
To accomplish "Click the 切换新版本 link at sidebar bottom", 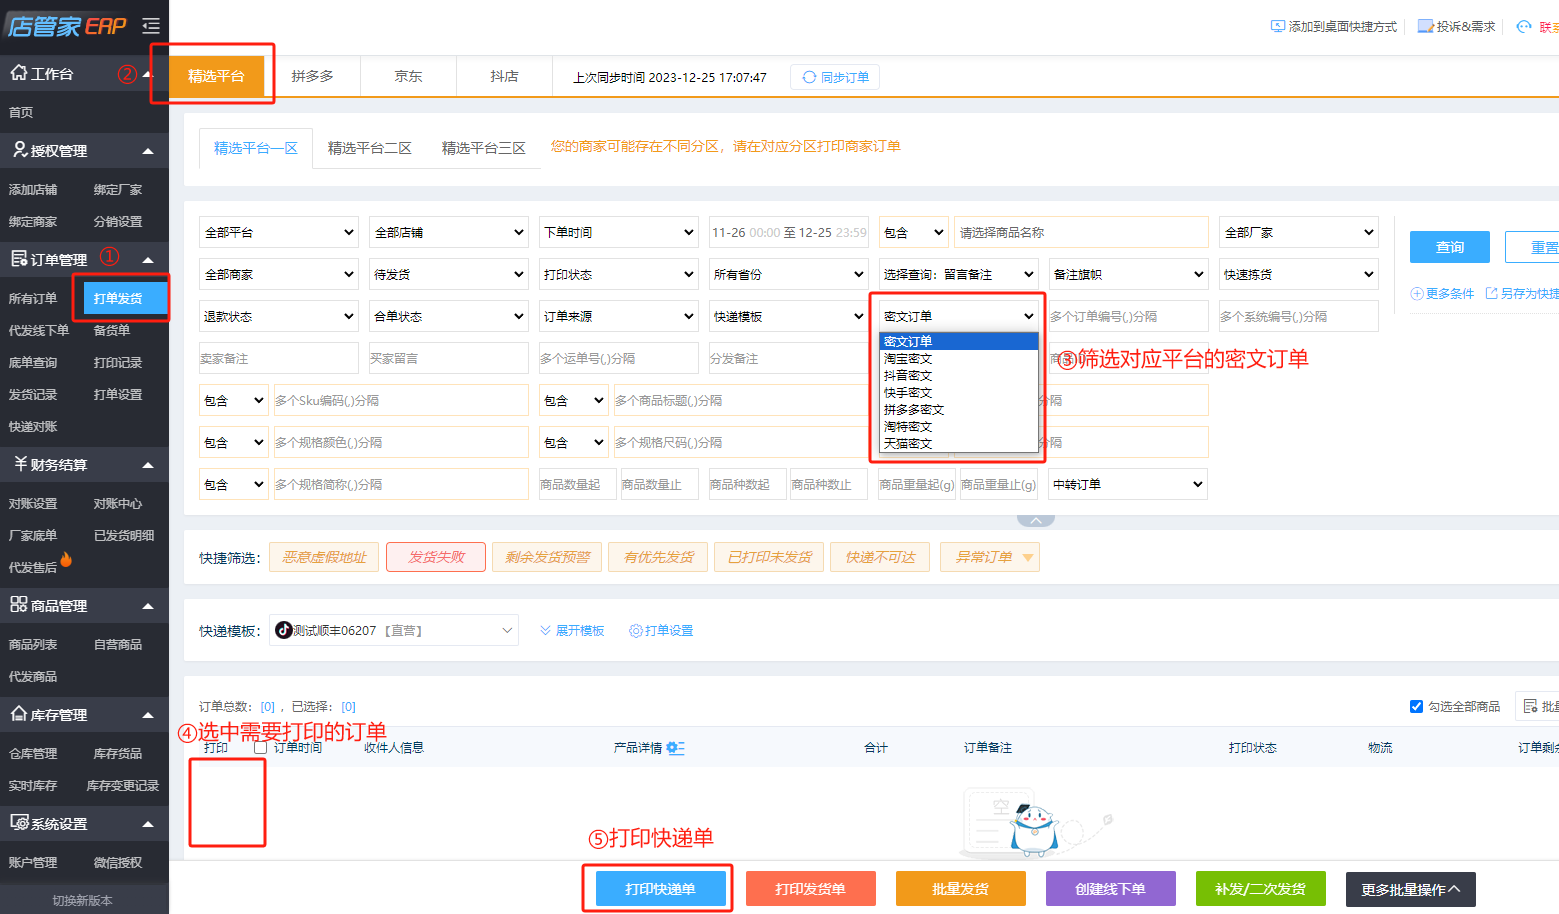I will [83, 900].
